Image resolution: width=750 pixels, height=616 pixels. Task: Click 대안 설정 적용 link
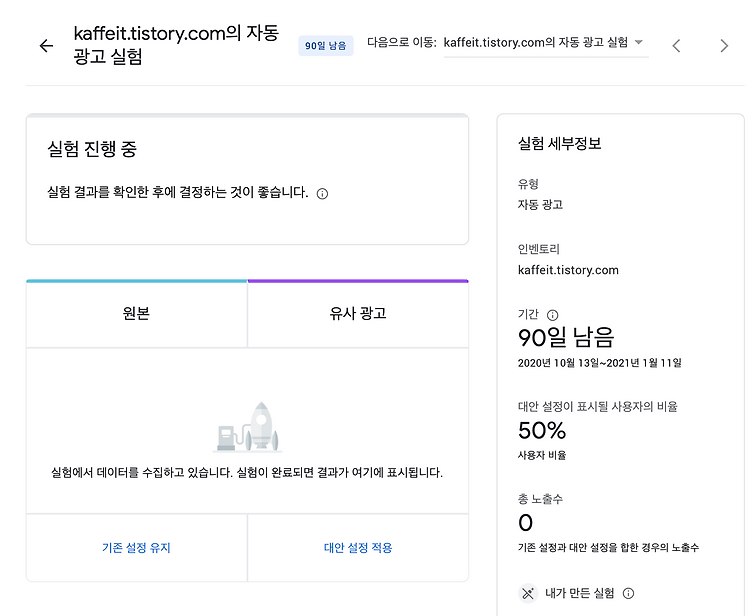point(358,548)
